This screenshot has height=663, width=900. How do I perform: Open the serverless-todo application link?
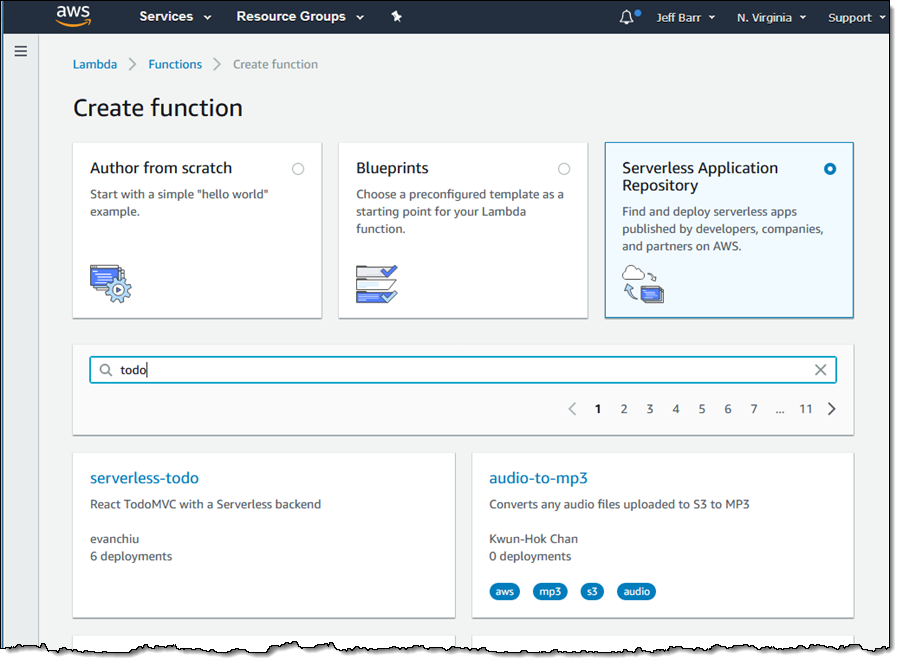144,478
